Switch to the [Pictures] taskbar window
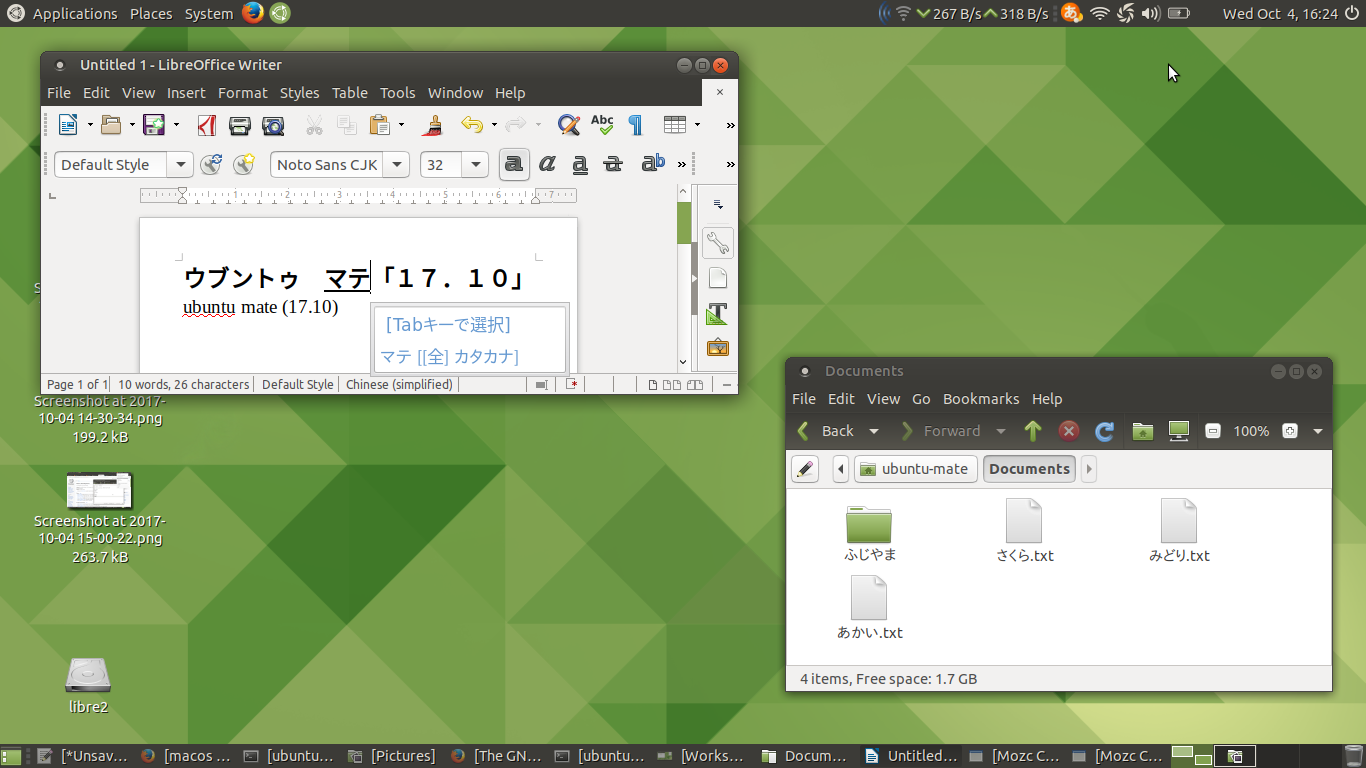 393,756
